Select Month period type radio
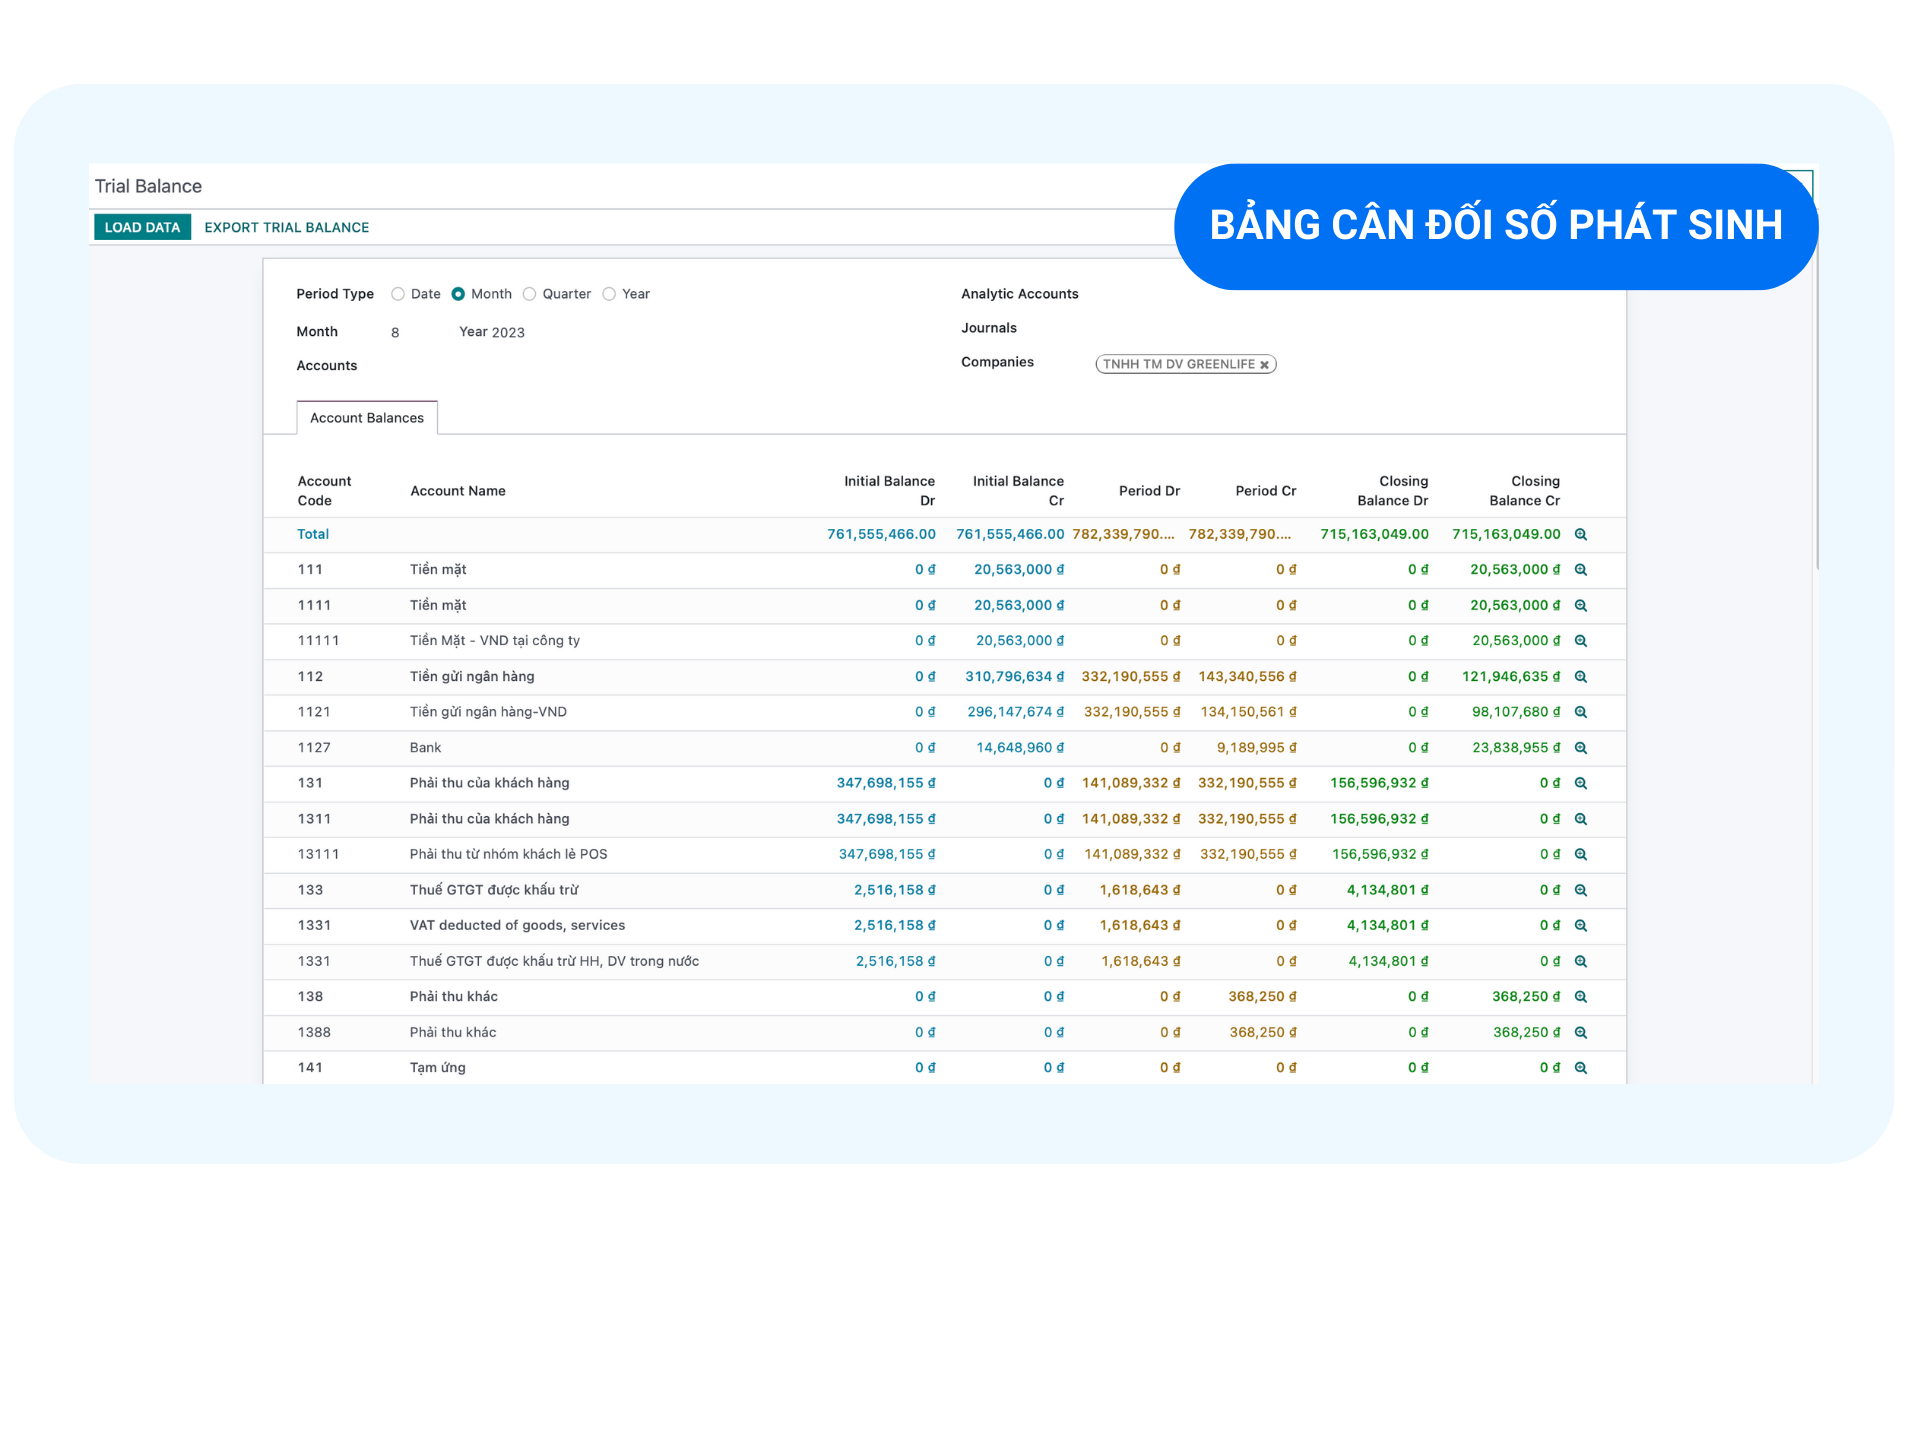Viewport: 1920px width, 1440px height. coord(458,294)
